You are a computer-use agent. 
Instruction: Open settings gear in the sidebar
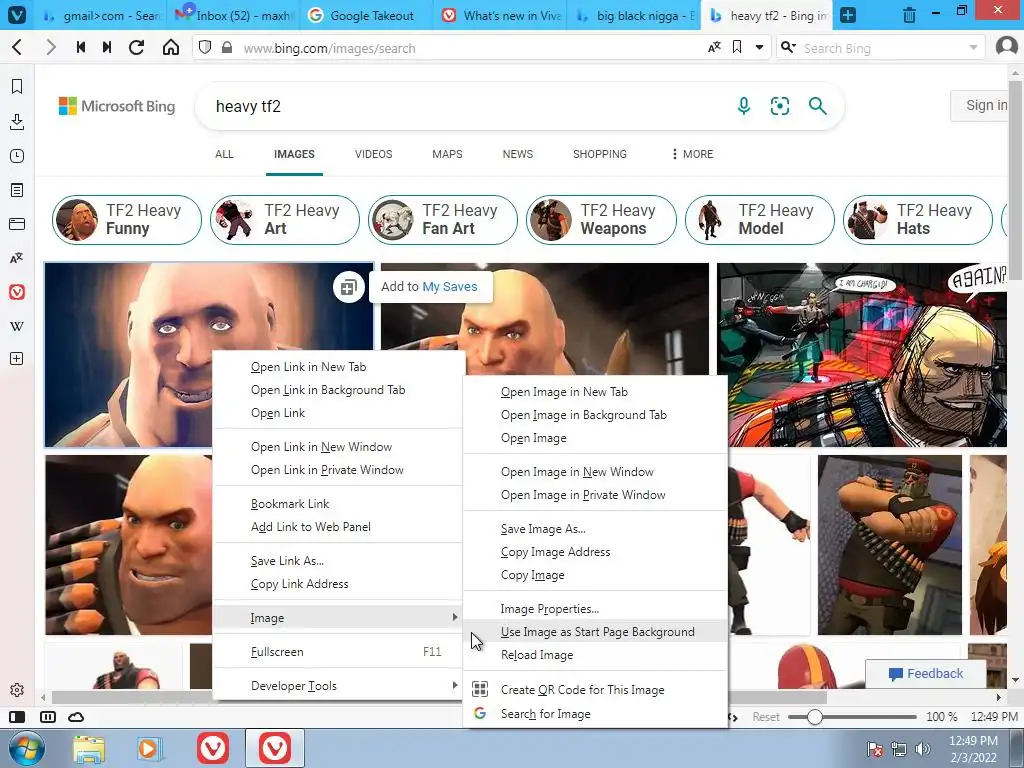[x=17, y=690]
